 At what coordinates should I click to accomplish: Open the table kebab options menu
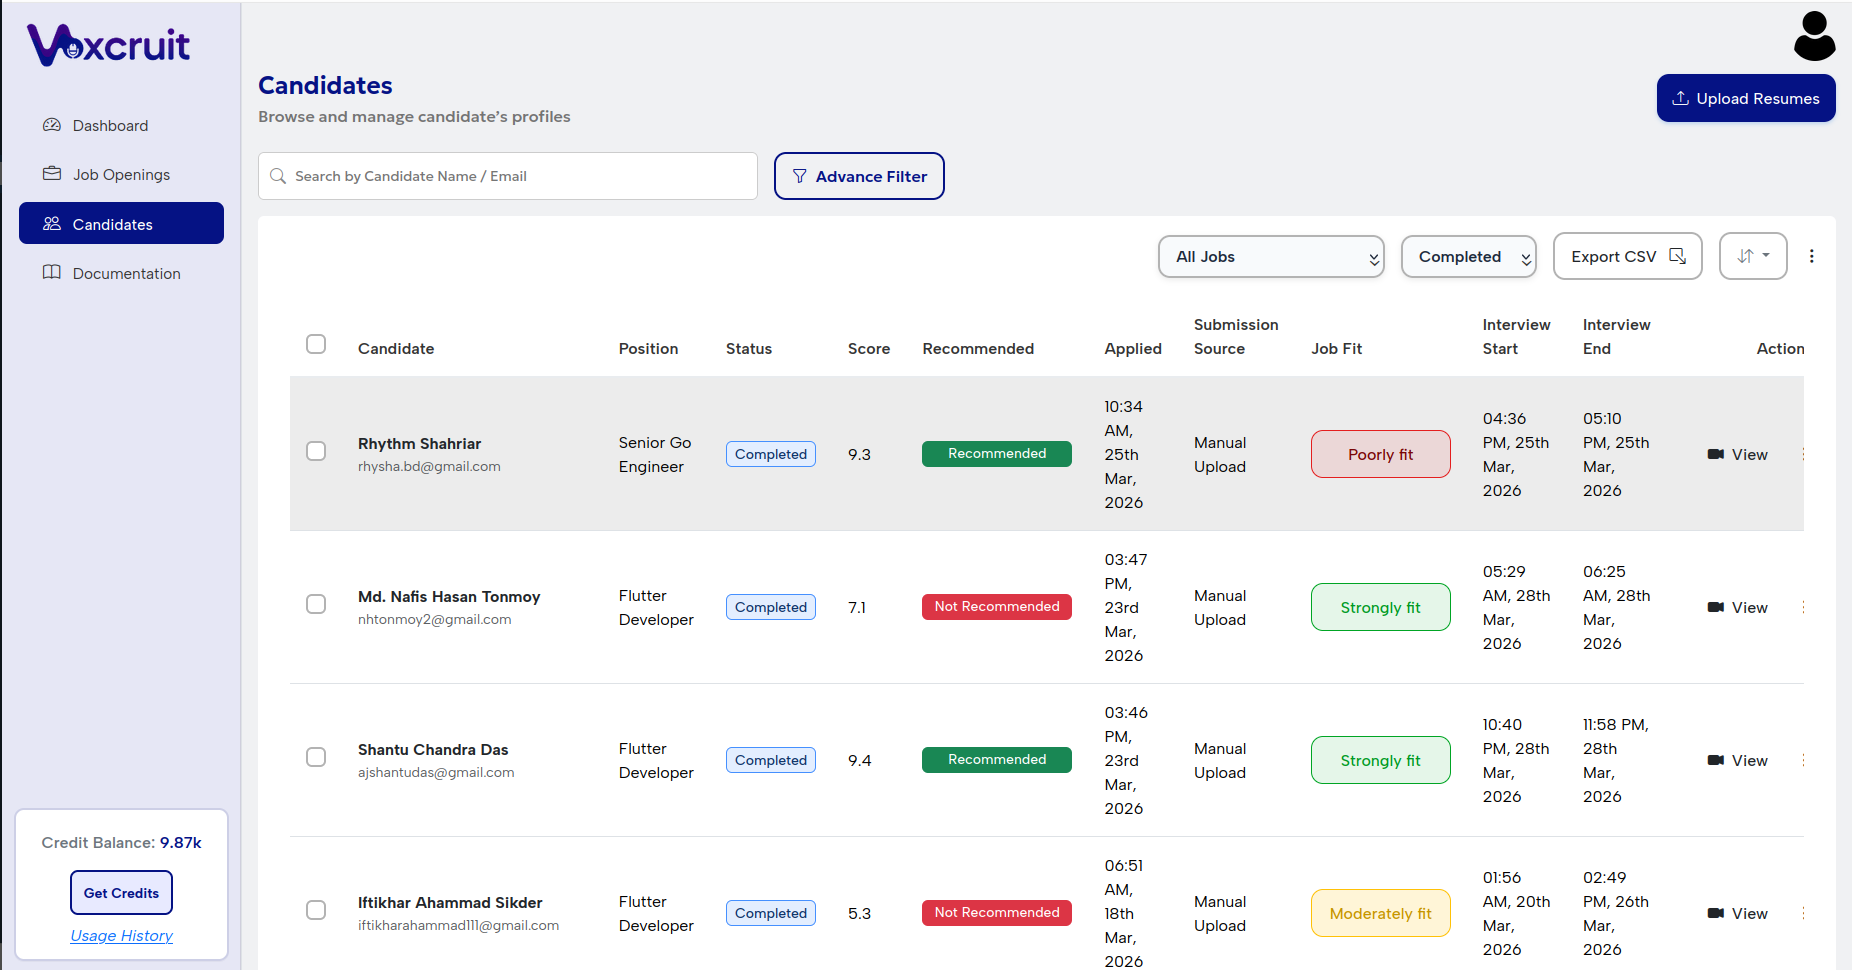(1811, 257)
